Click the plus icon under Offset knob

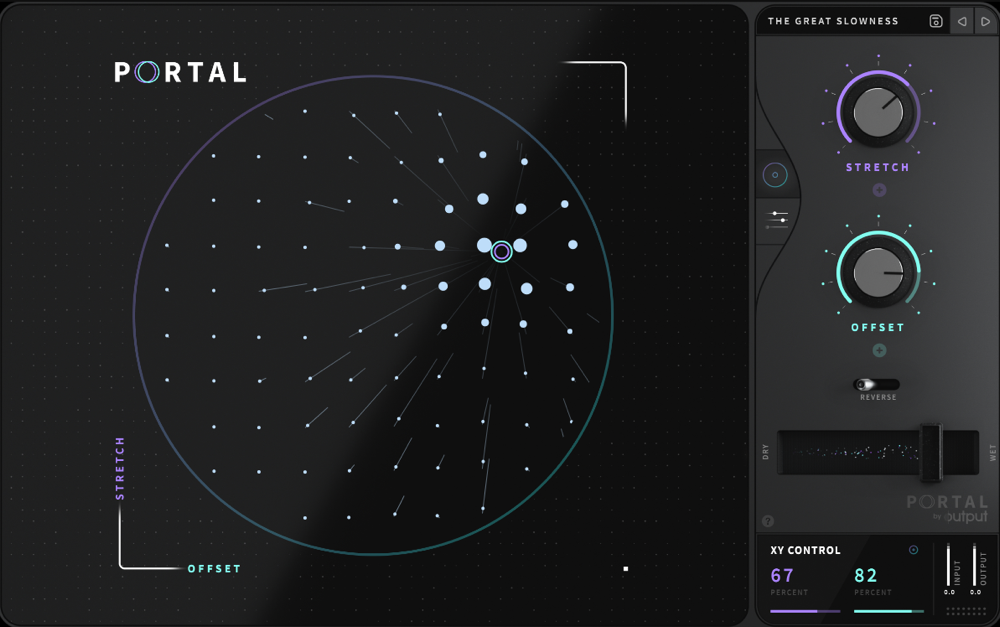879,350
